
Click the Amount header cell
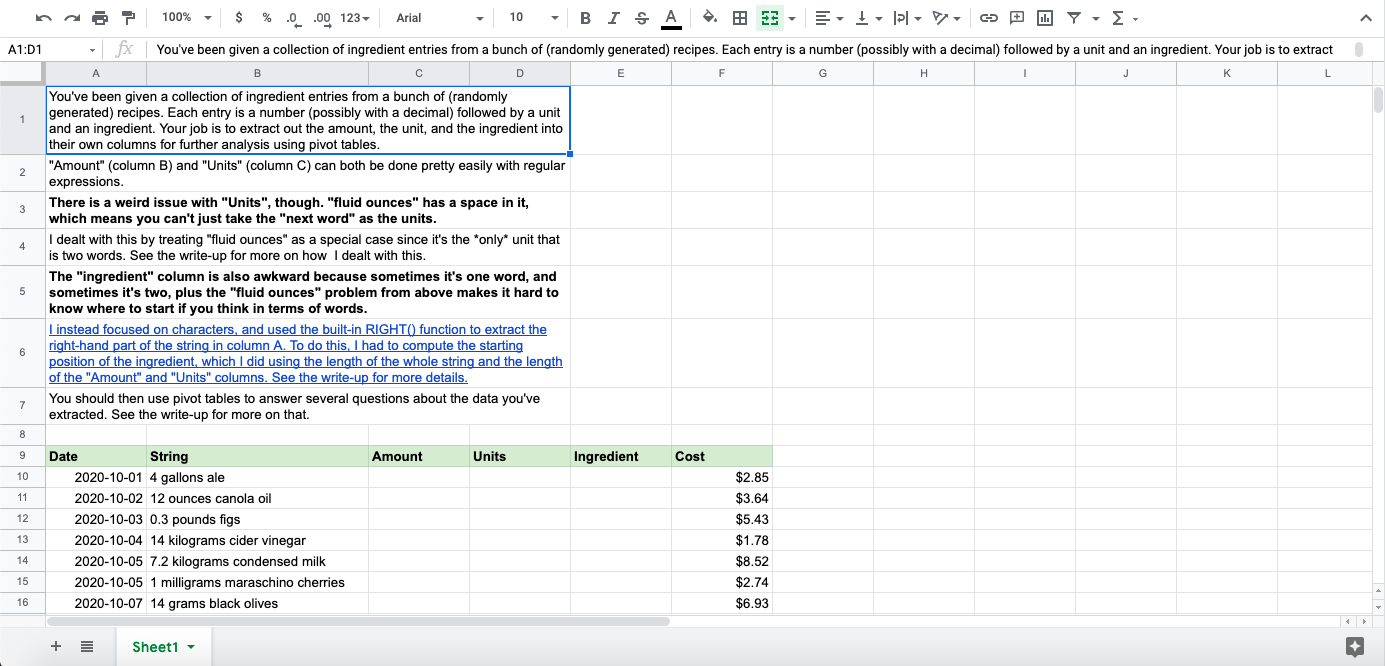(419, 456)
